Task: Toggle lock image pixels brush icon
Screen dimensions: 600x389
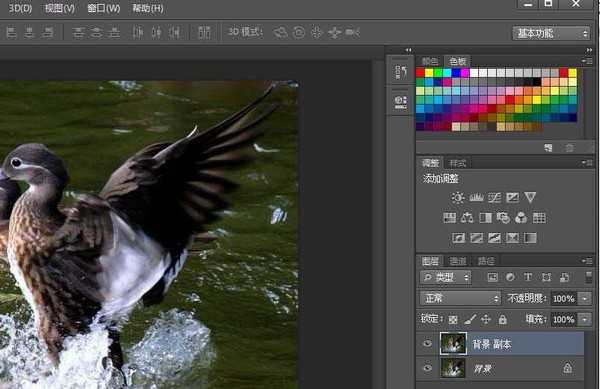Action: 470,319
